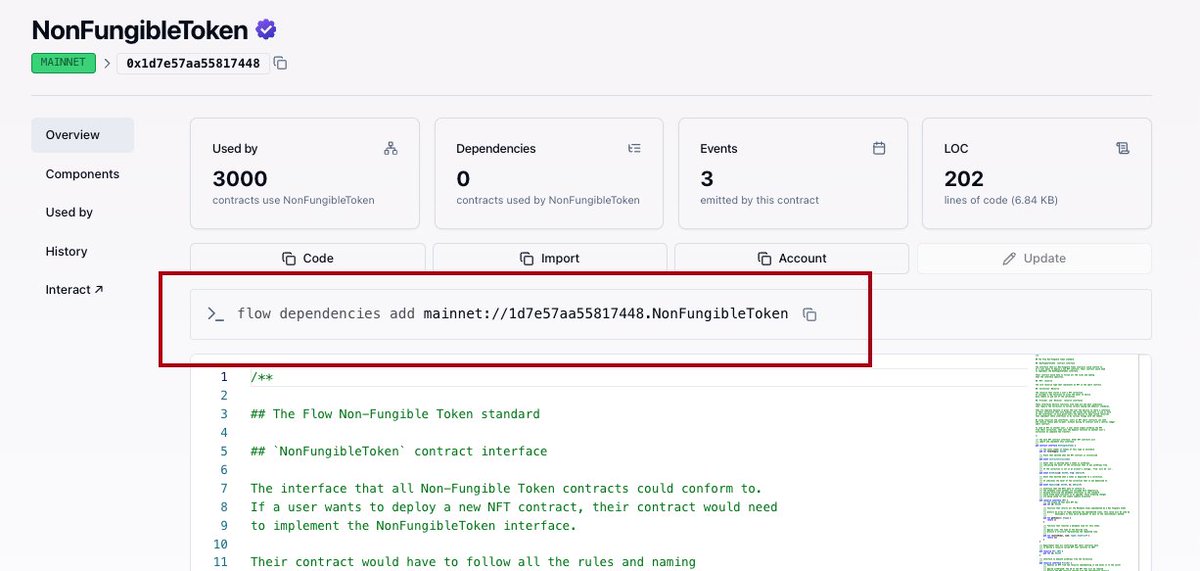Click the Dependencies list icon in card
The image size is (1200, 571).
coord(635,148)
